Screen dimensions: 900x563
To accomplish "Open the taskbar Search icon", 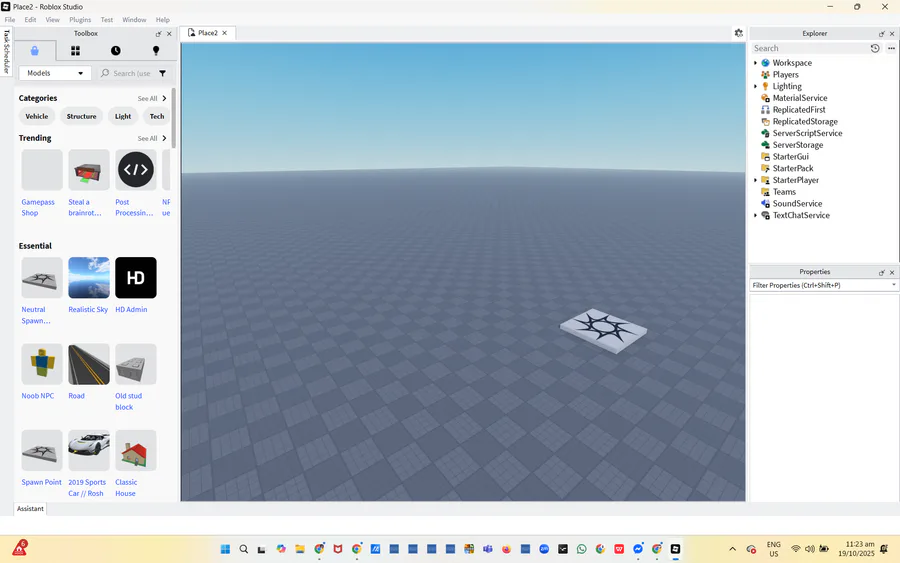I will [x=243, y=549].
